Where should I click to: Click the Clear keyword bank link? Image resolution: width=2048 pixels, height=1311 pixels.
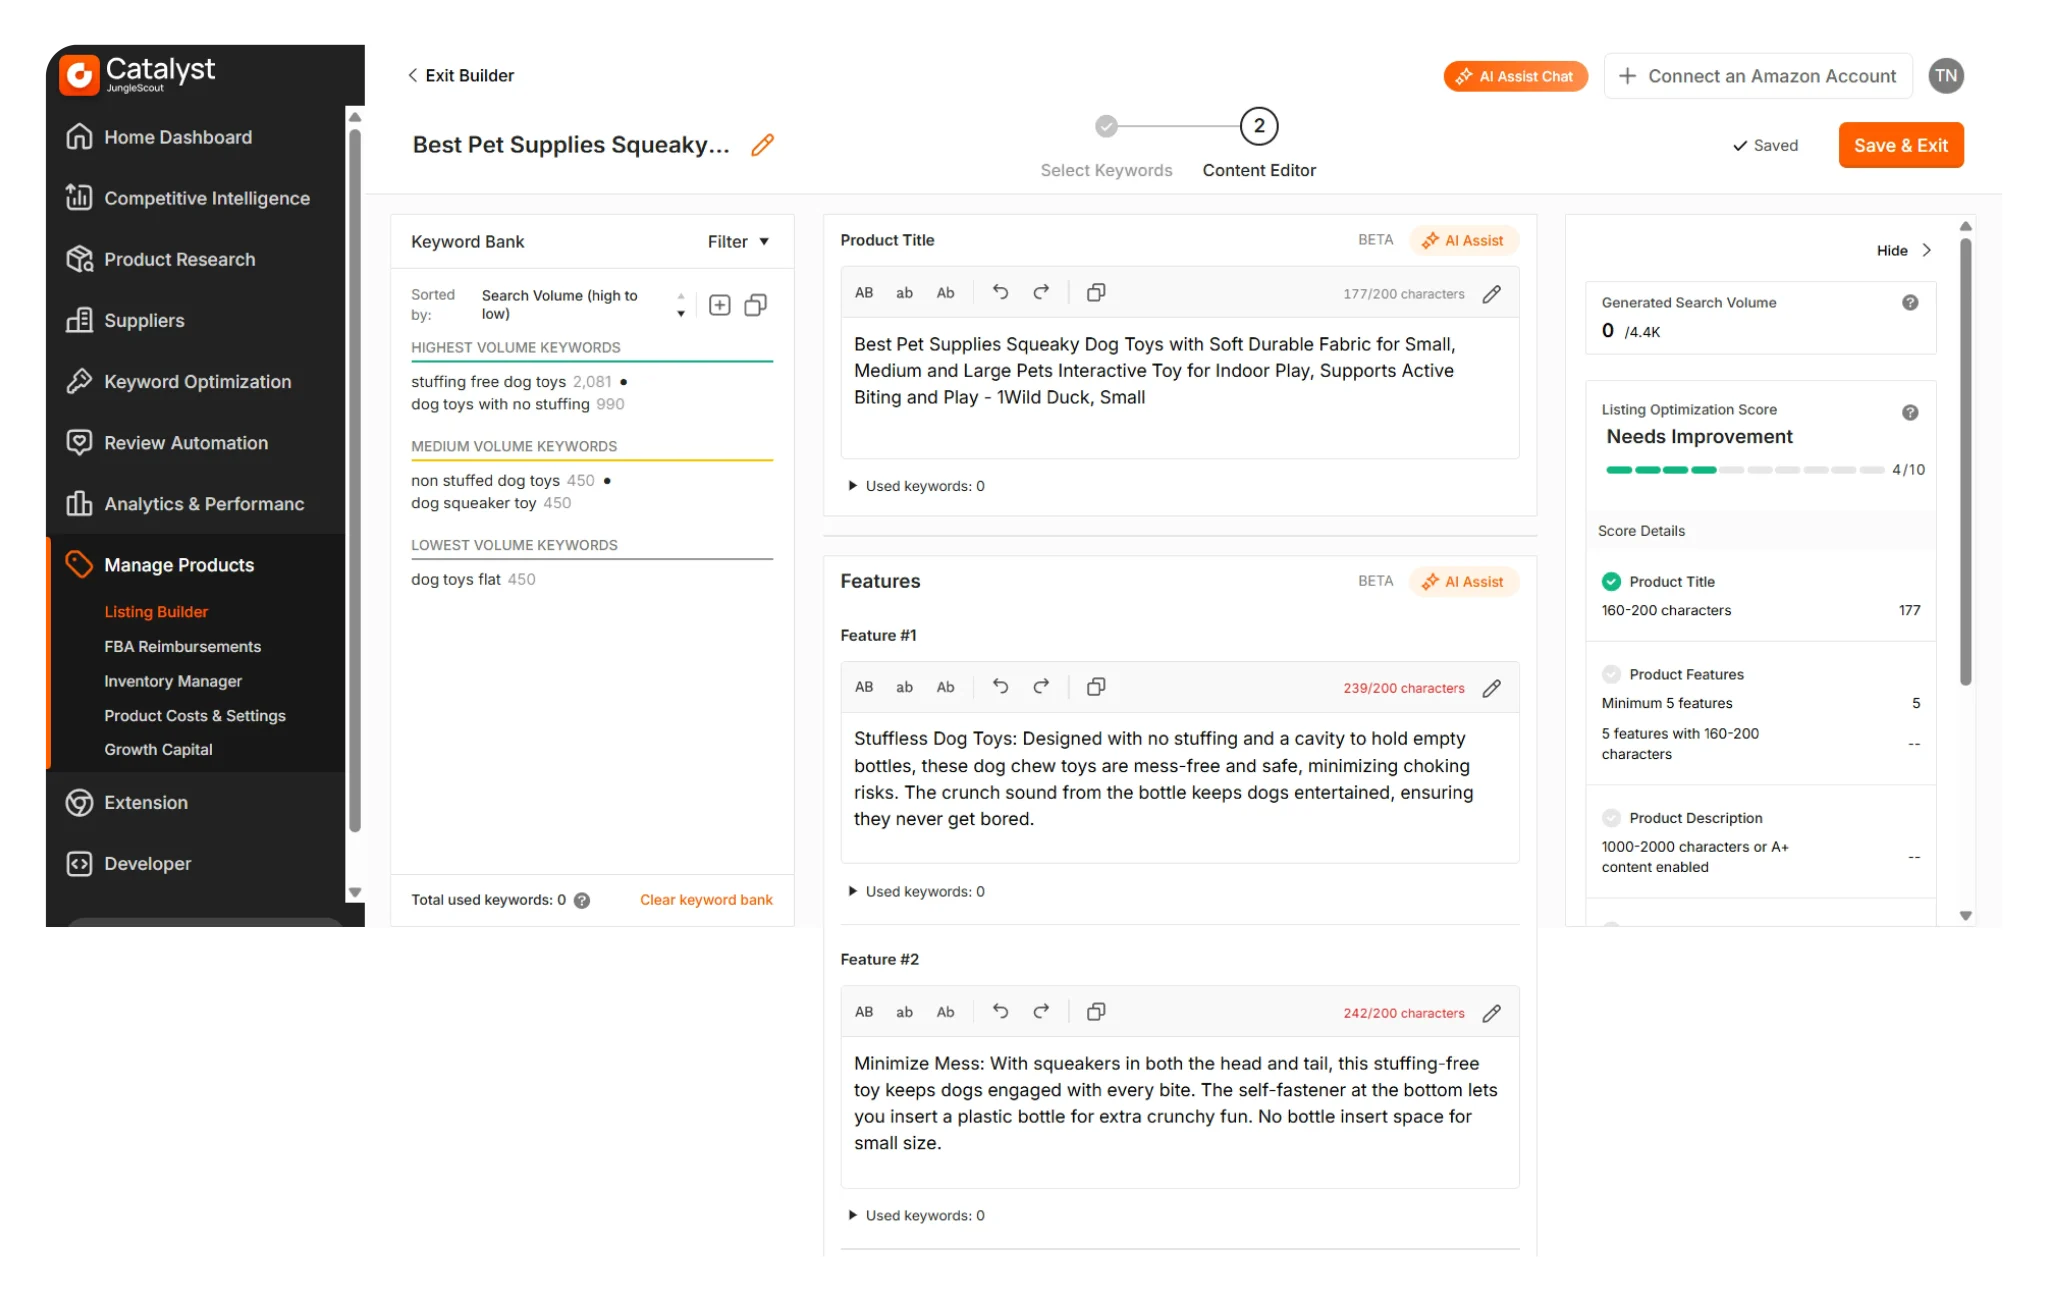click(706, 900)
